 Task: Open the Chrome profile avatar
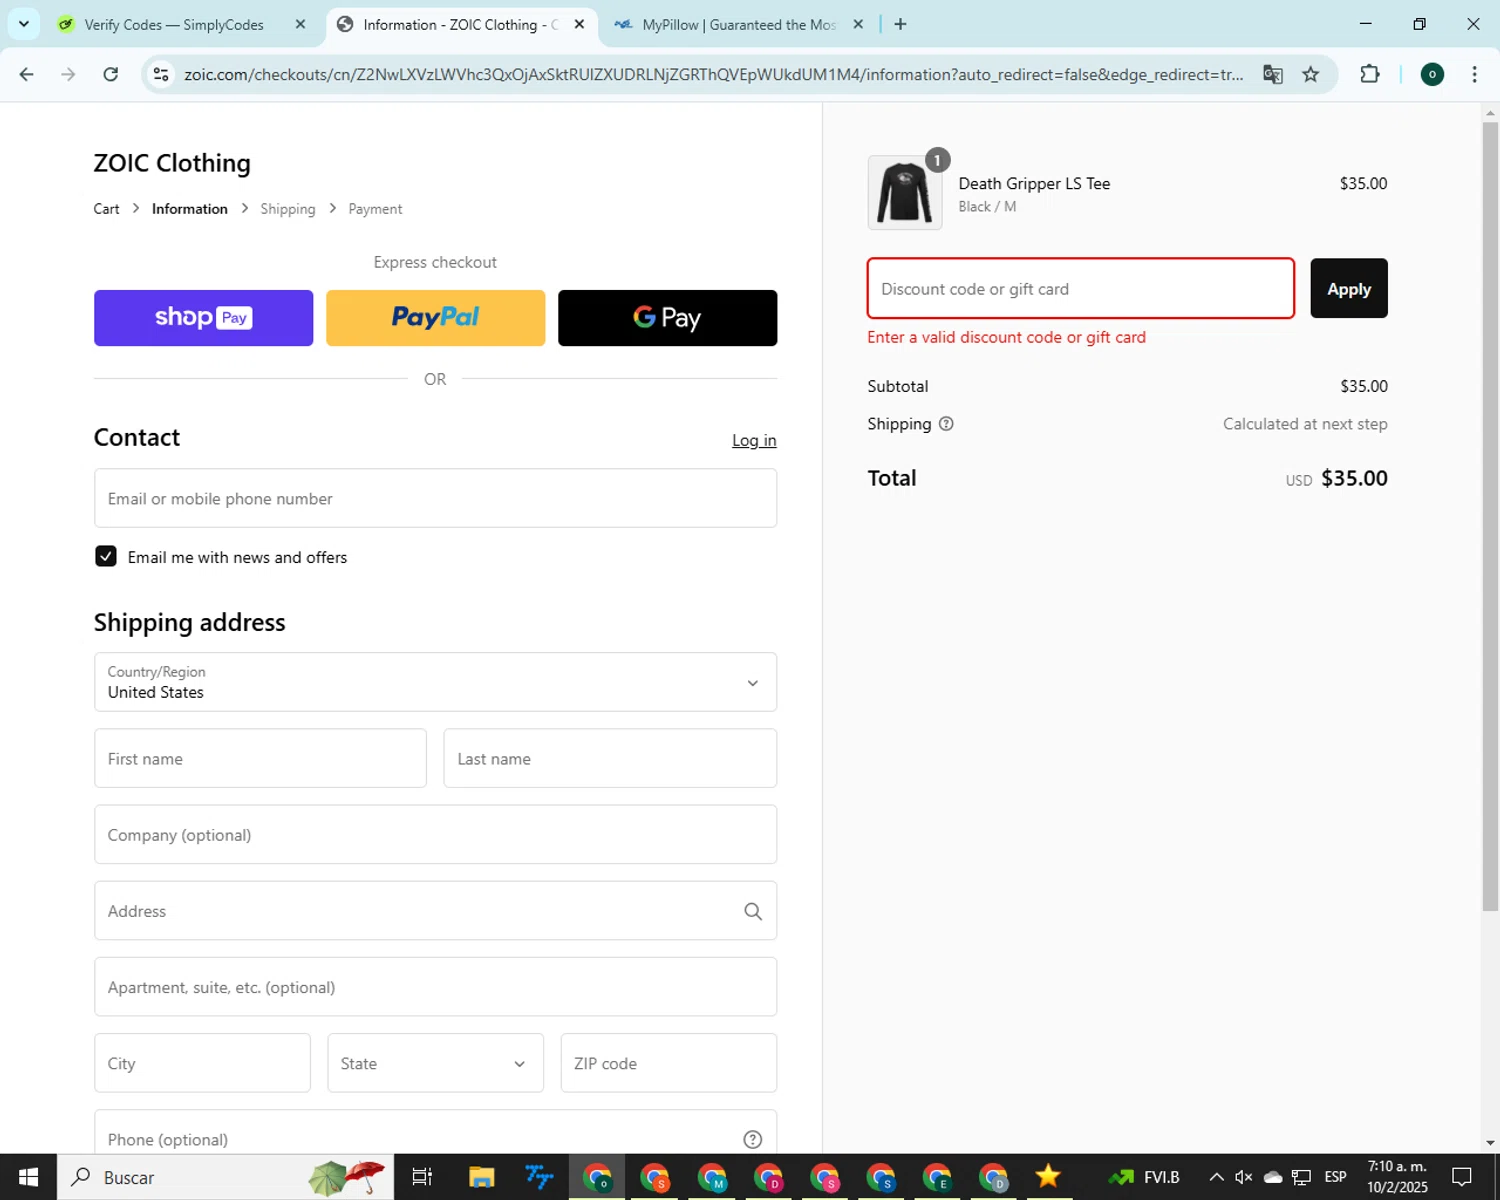click(x=1432, y=74)
